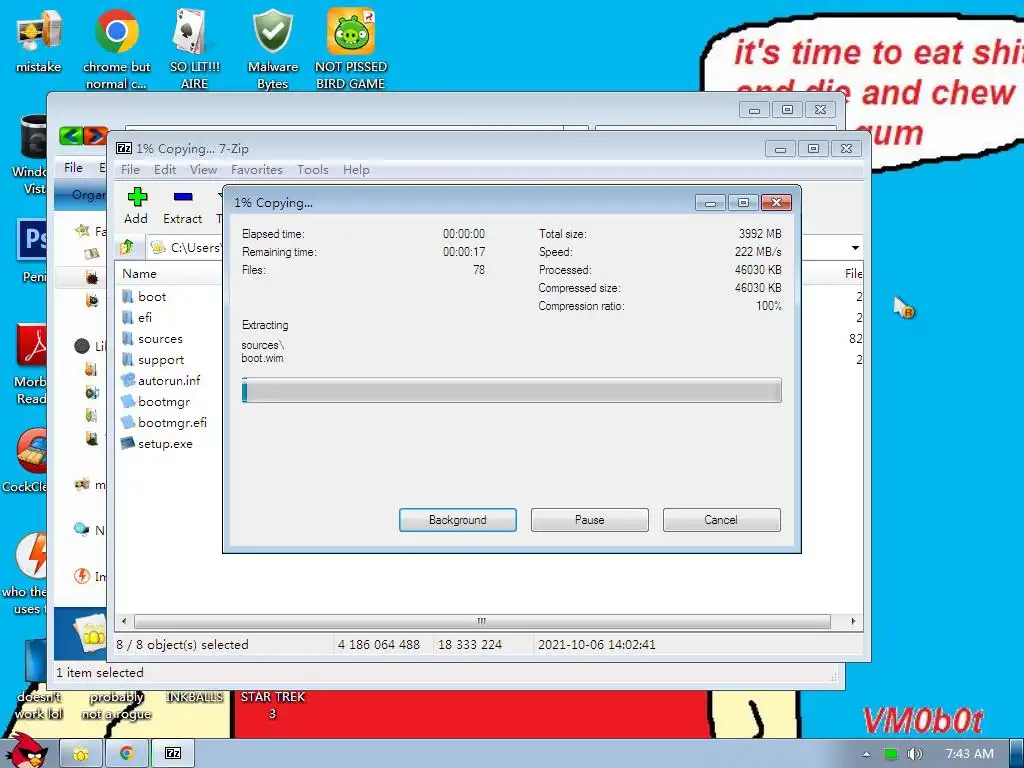Select the sources folder icon
The image size is (1024, 768).
[128, 339]
